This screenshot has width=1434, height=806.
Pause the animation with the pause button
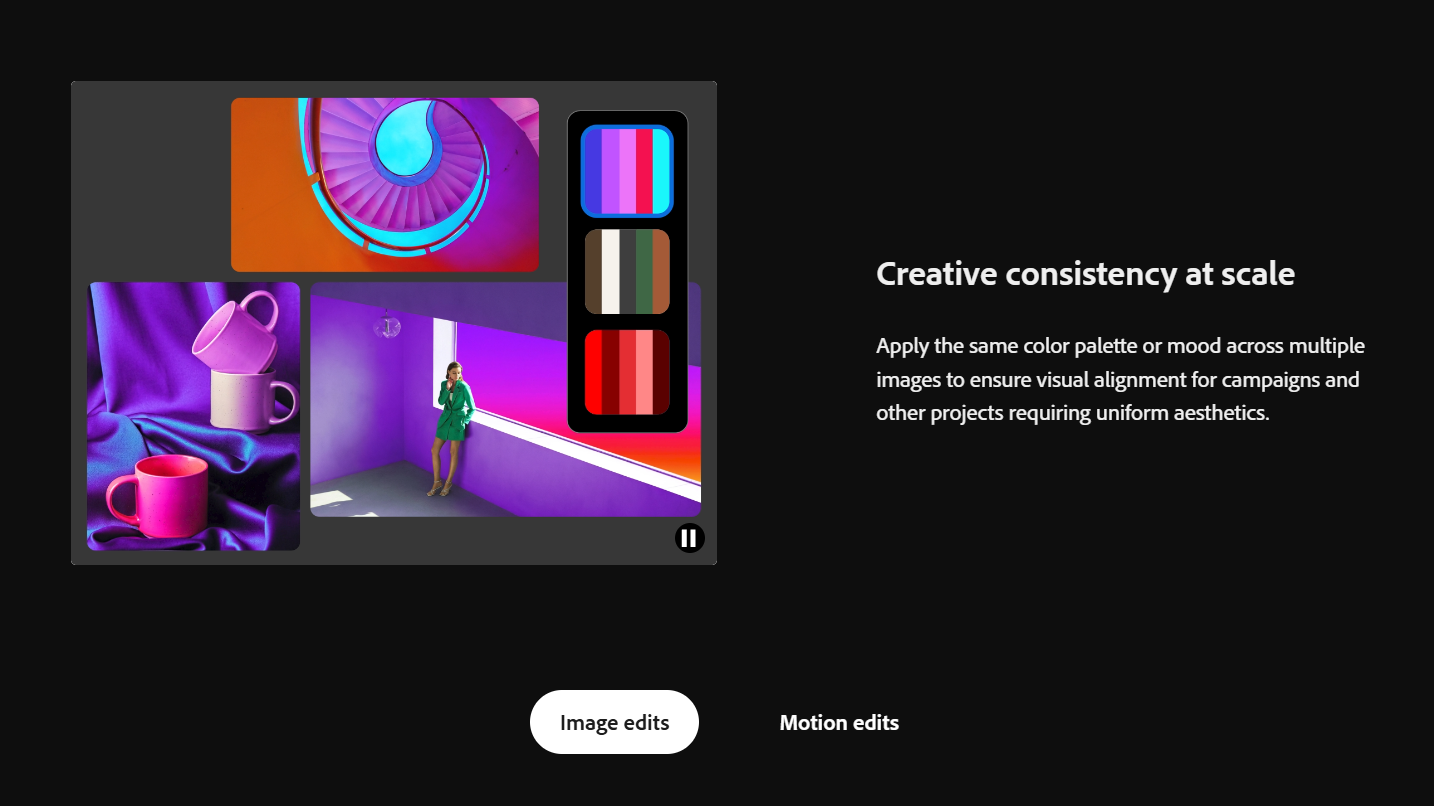point(689,538)
